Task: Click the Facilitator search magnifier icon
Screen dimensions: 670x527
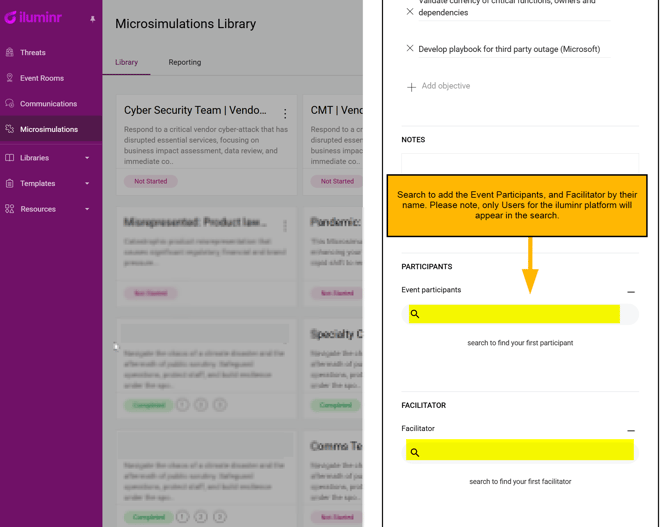Action: click(415, 453)
